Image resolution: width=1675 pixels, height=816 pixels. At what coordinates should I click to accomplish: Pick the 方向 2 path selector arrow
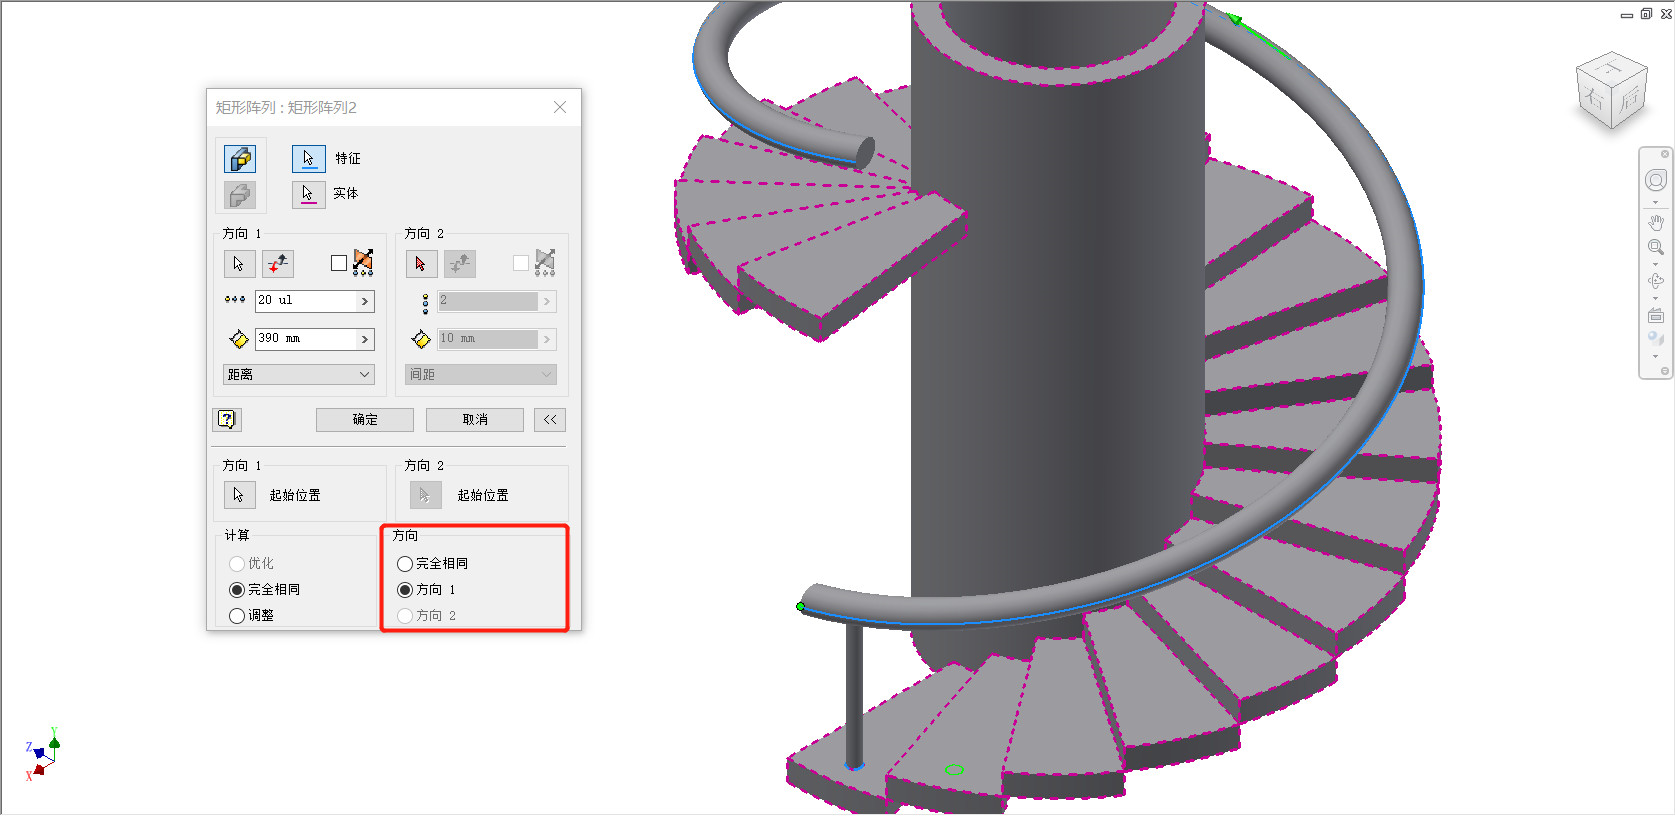click(421, 264)
